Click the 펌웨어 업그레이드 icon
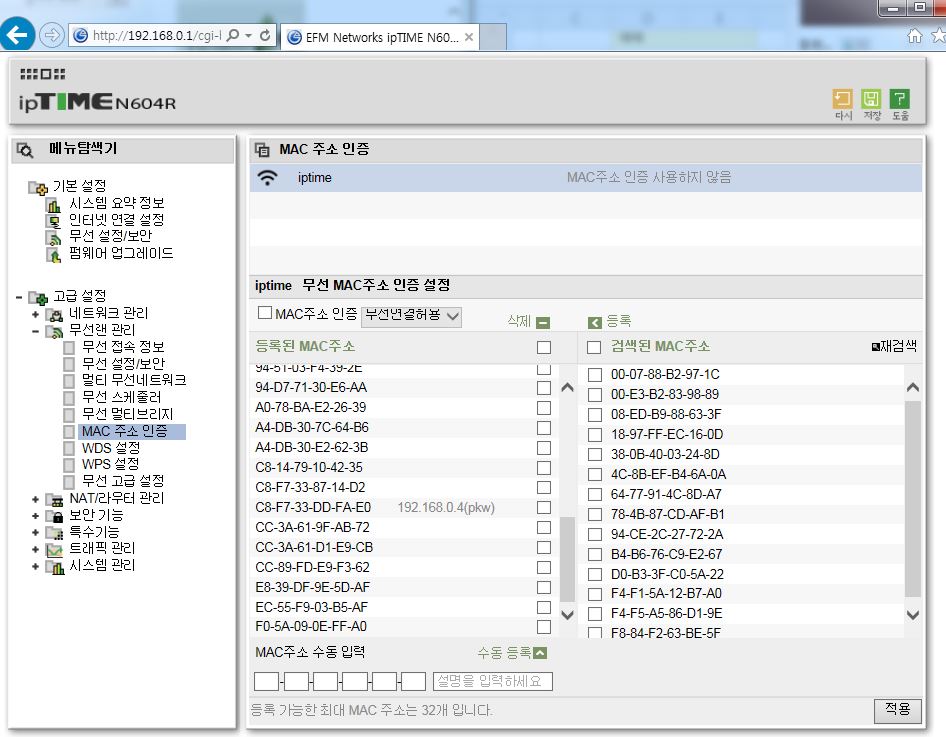This screenshot has height=737, width=946. coord(54,255)
